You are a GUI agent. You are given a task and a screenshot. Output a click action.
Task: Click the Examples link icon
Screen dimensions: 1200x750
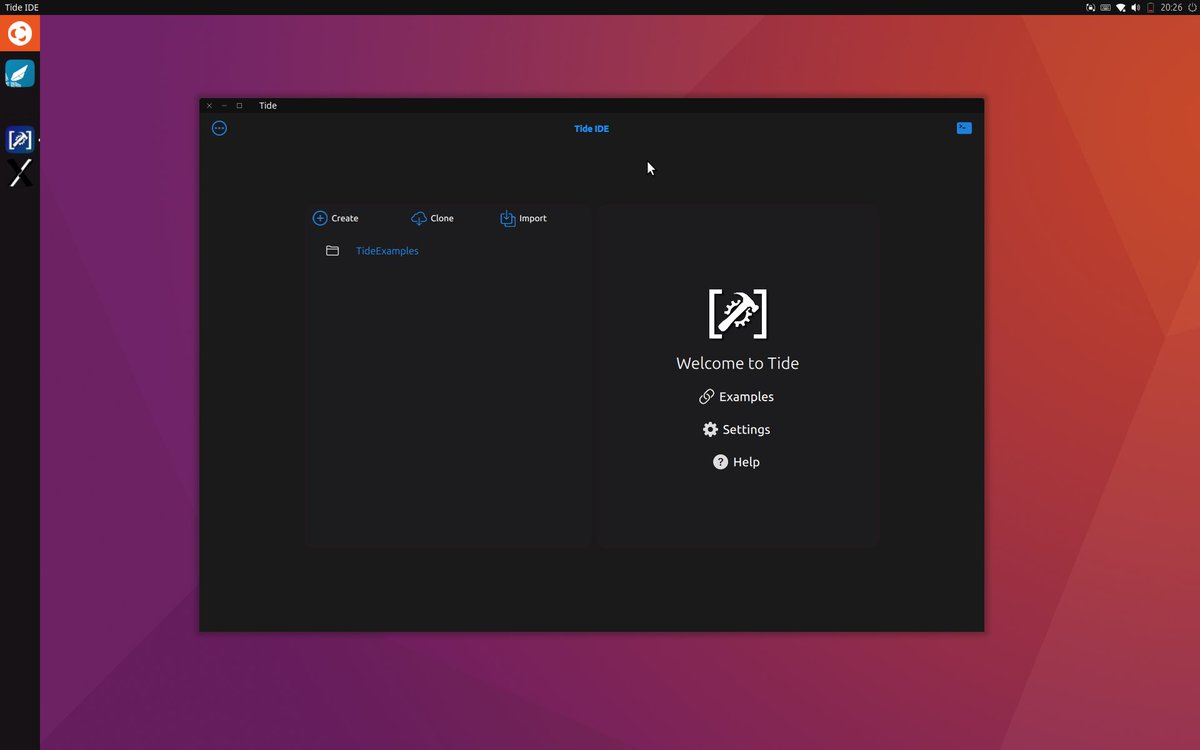707,397
